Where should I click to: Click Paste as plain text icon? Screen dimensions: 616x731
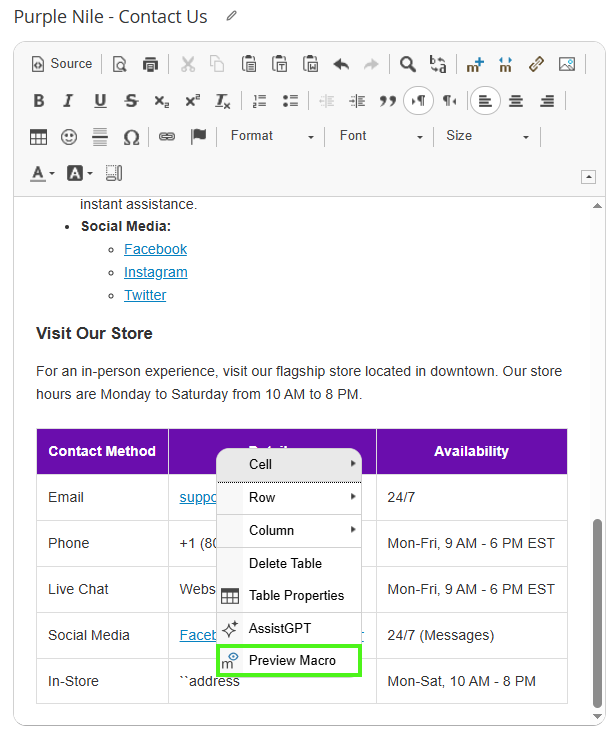pos(279,64)
